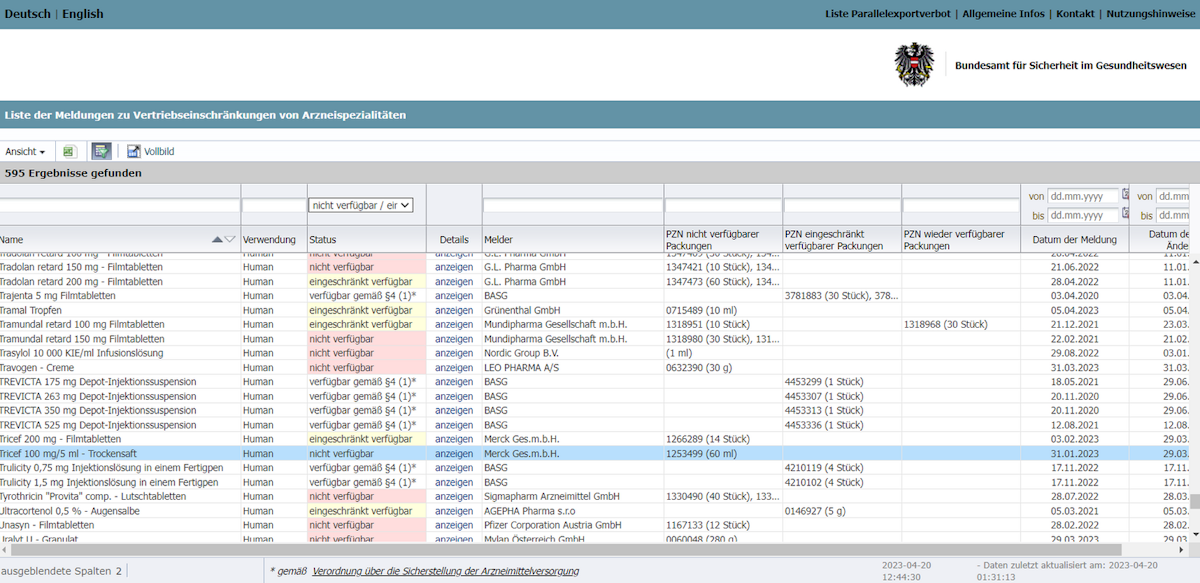Open Liste Parallelexportverbot menu item
Screen dimensions: 1200x583
pyautogui.click(x=887, y=14)
